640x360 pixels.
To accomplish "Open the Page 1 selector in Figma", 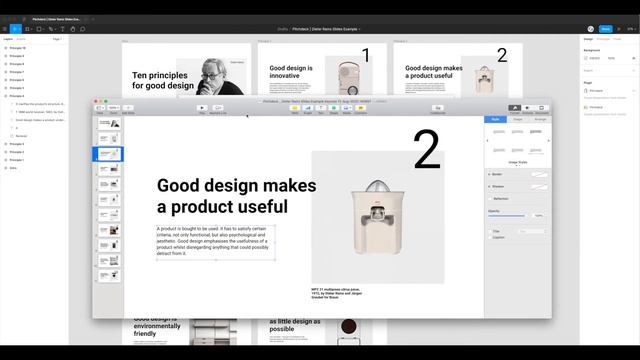I will click(x=58, y=39).
